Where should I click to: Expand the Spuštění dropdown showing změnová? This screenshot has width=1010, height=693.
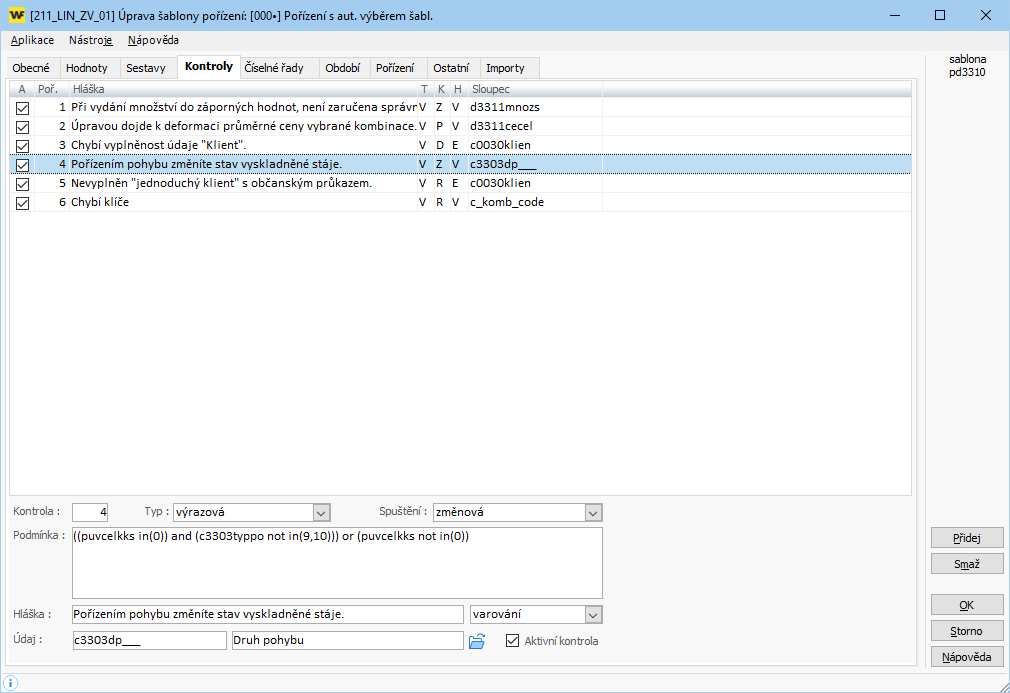pyautogui.click(x=594, y=512)
